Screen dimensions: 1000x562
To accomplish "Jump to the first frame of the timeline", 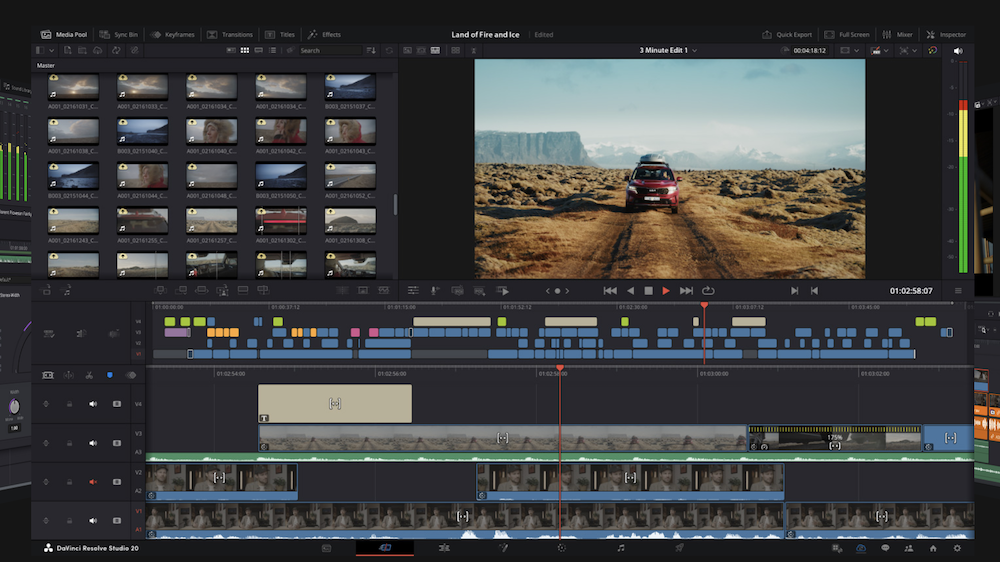I will tap(610, 291).
